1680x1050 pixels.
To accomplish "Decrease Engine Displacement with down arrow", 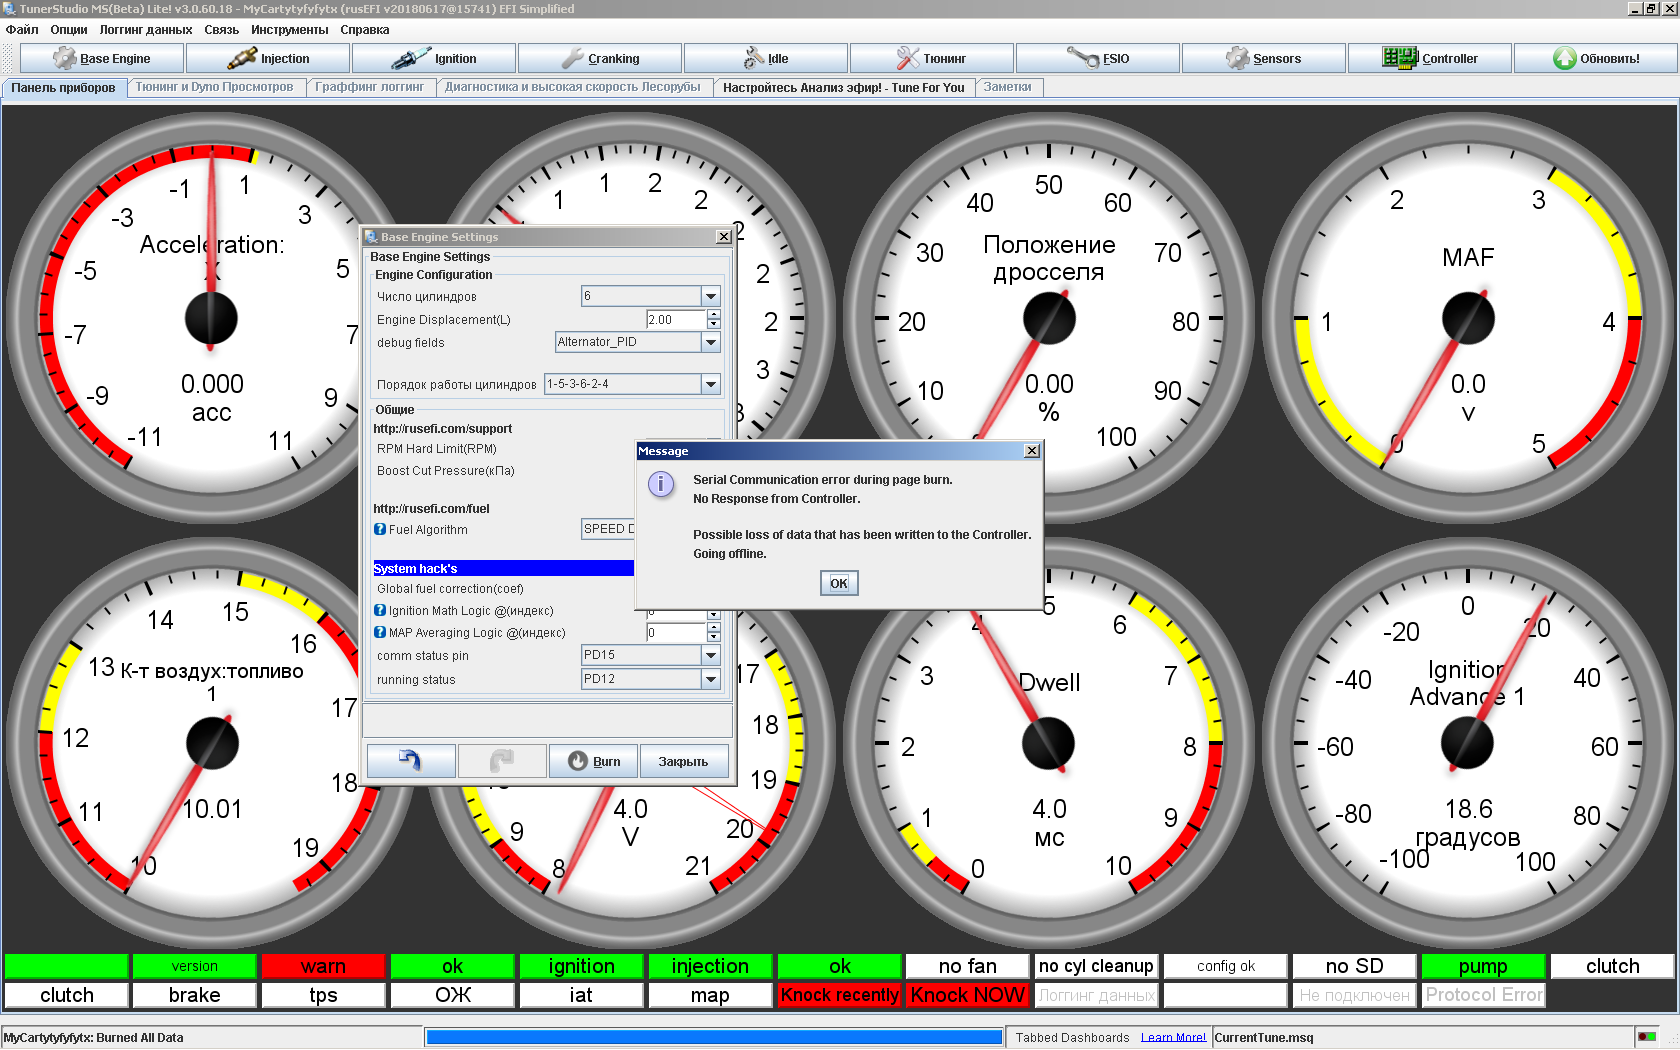I will click(x=713, y=324).
